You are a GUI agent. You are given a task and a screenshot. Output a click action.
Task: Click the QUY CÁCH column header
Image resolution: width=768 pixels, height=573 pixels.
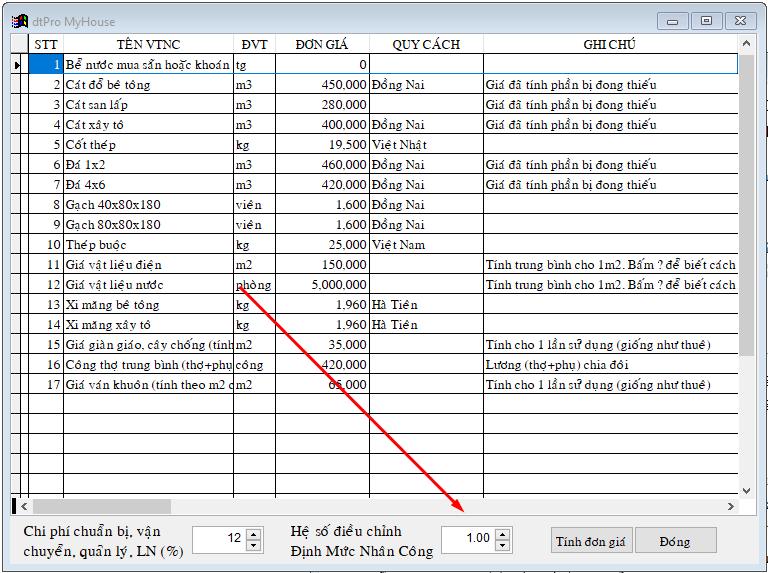[426, 44]
